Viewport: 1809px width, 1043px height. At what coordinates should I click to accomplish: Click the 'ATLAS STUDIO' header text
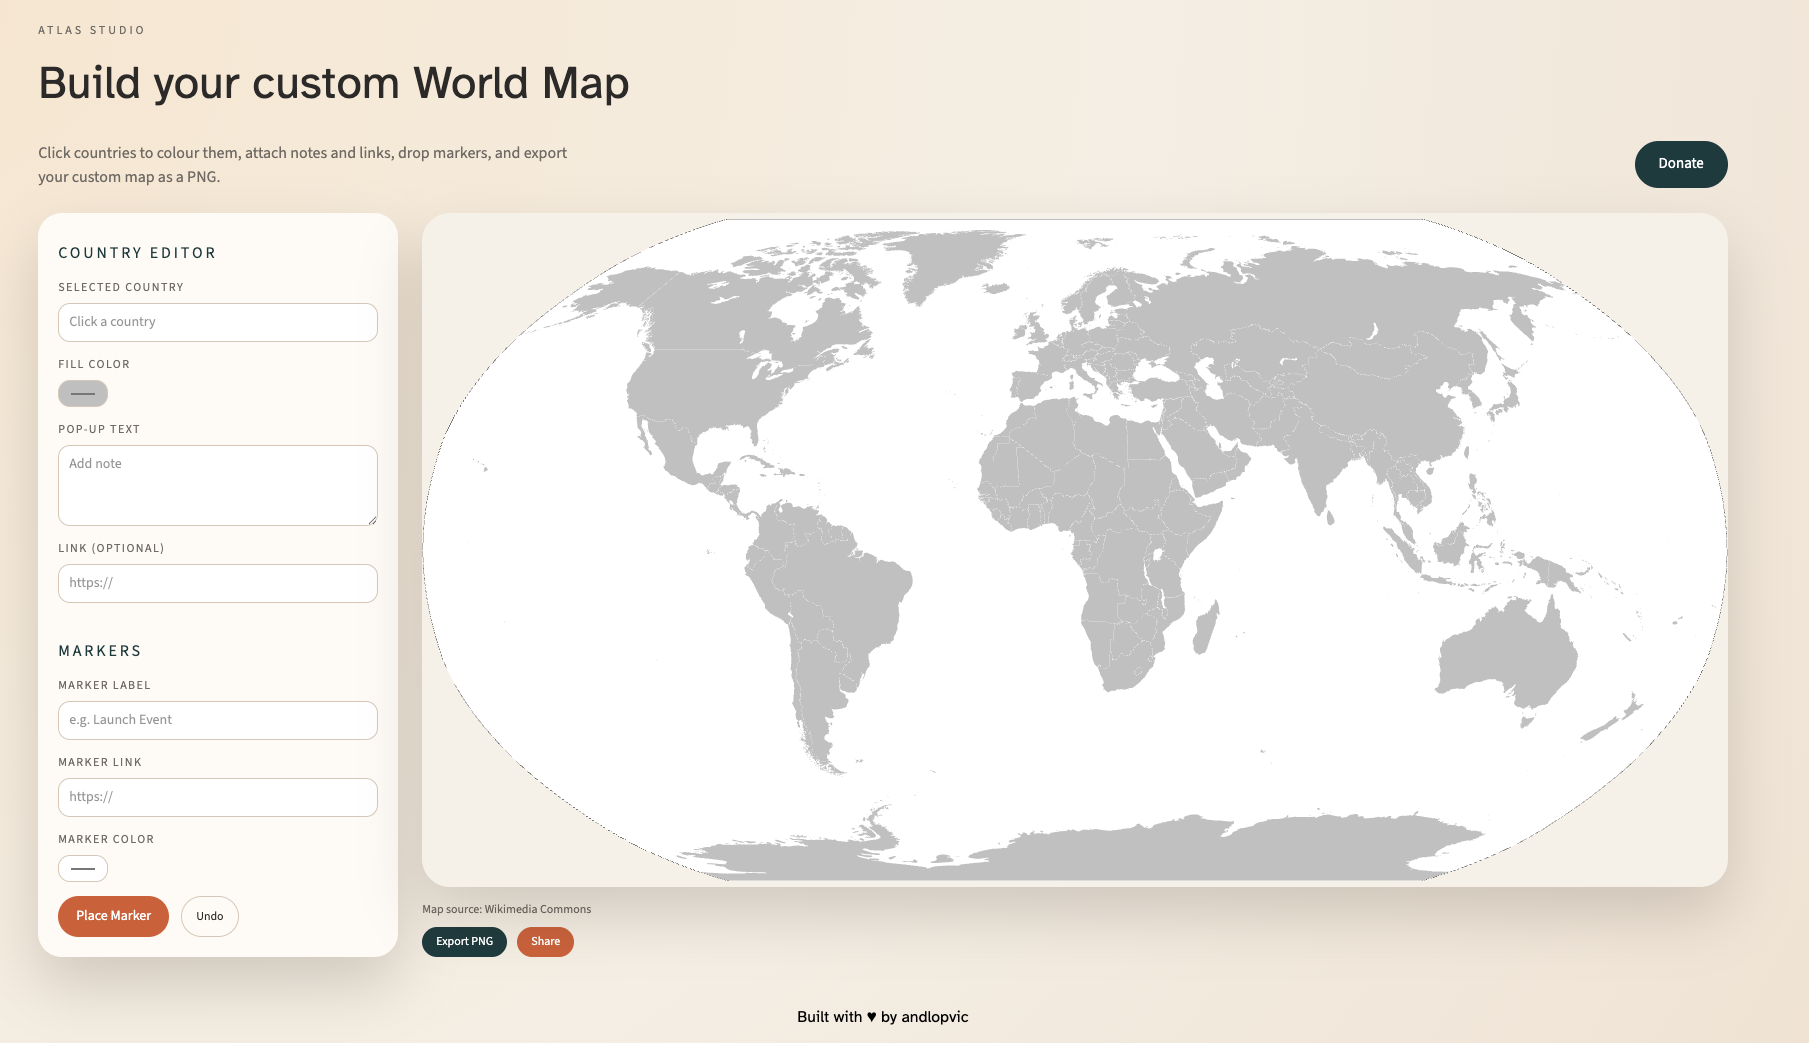coord(91,30)
